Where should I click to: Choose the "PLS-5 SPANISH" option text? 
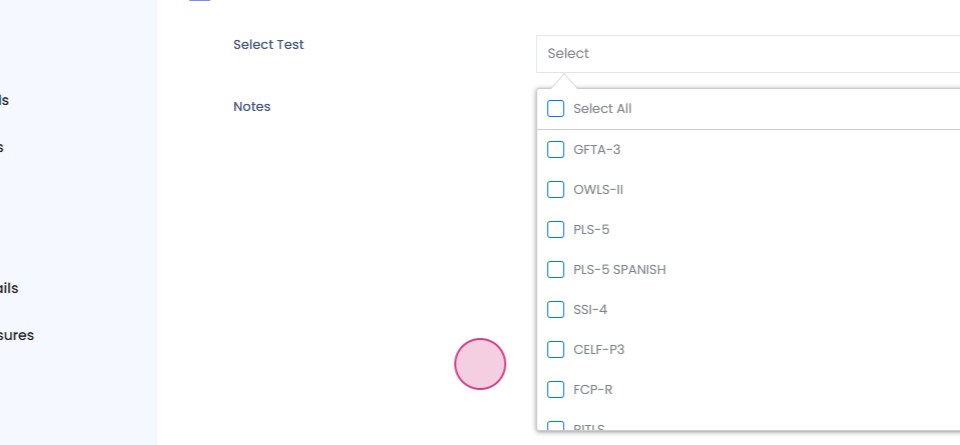tap(619, 269)
